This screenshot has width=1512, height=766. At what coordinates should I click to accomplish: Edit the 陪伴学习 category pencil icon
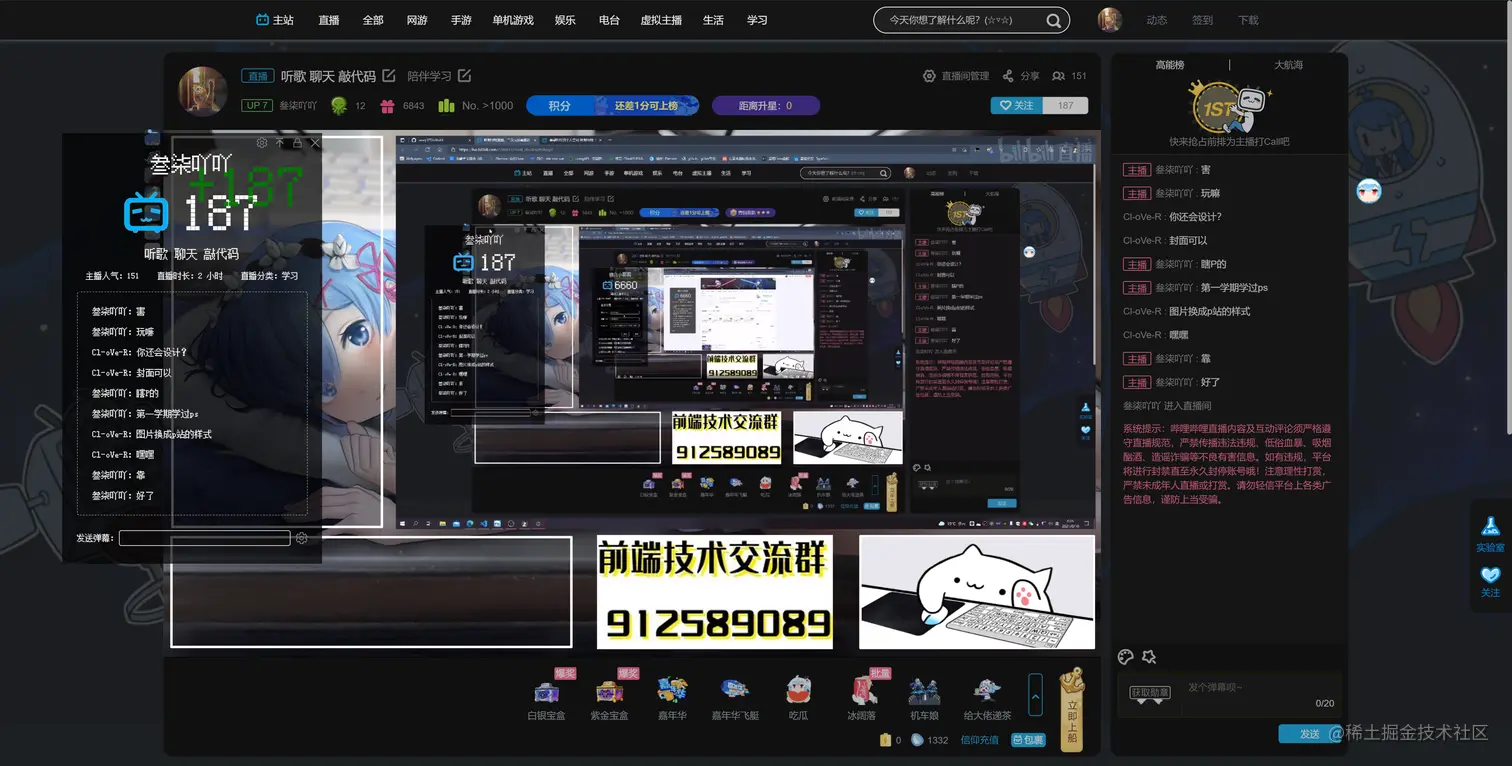click(x=464, y=76)
